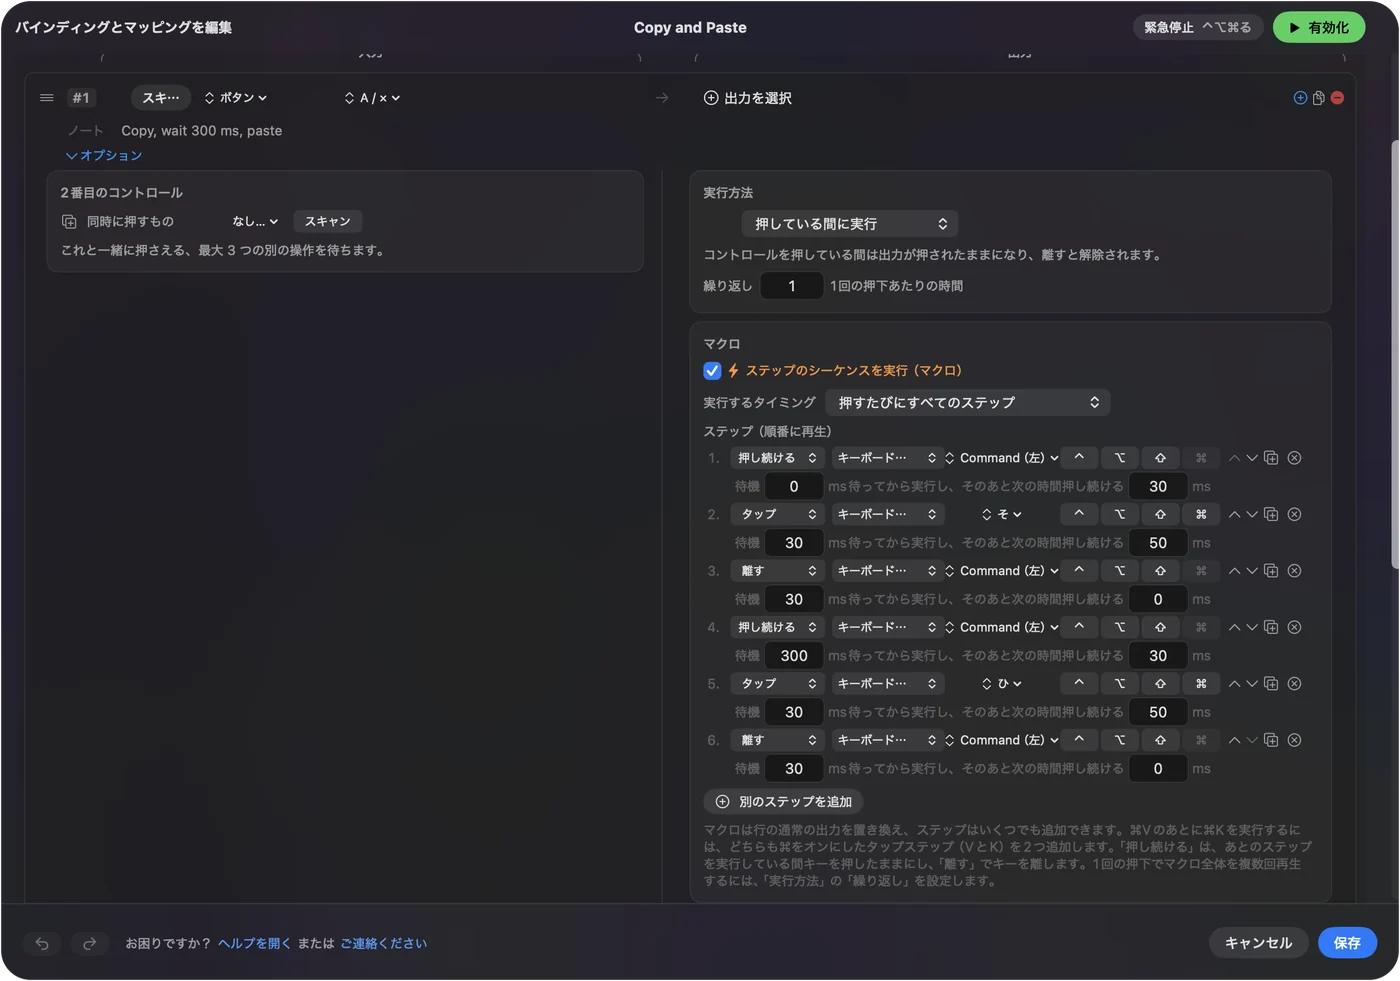Move macro step 2 down
The height and width of the screenshot is (981, 1400).
pyautogui.click(x=1251, y=514)
